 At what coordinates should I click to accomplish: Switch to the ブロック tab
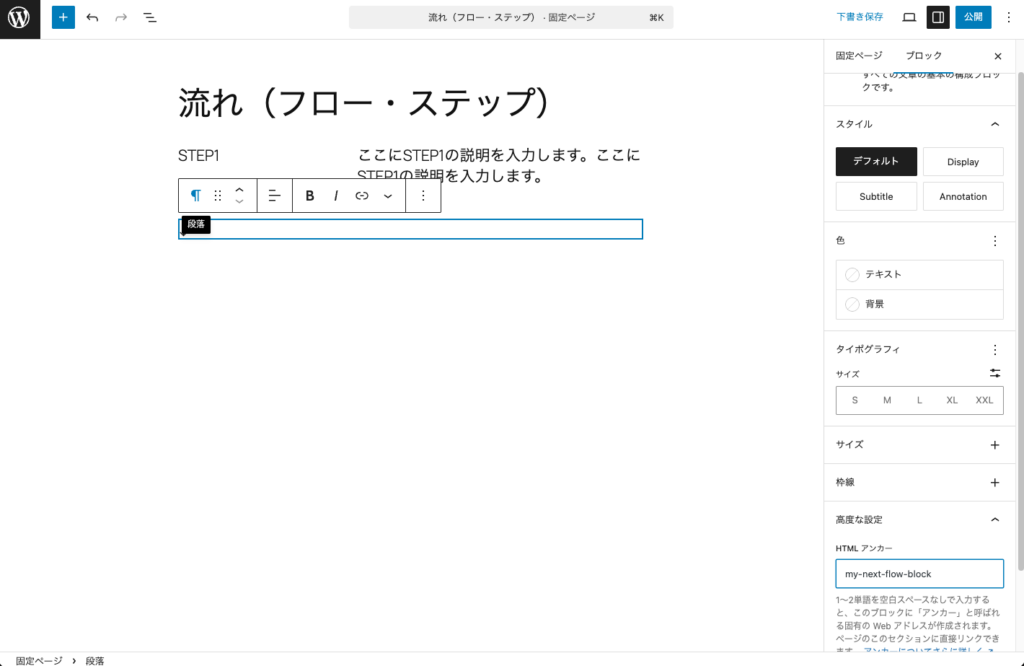point(922,56)
